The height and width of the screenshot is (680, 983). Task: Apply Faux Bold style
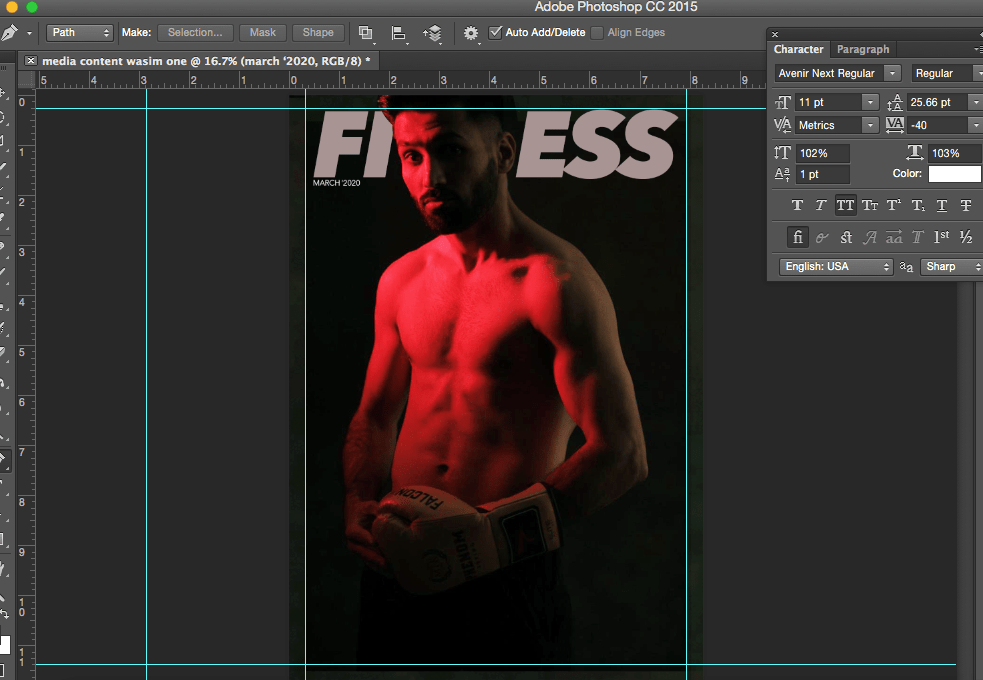click(x=797, y=206)
